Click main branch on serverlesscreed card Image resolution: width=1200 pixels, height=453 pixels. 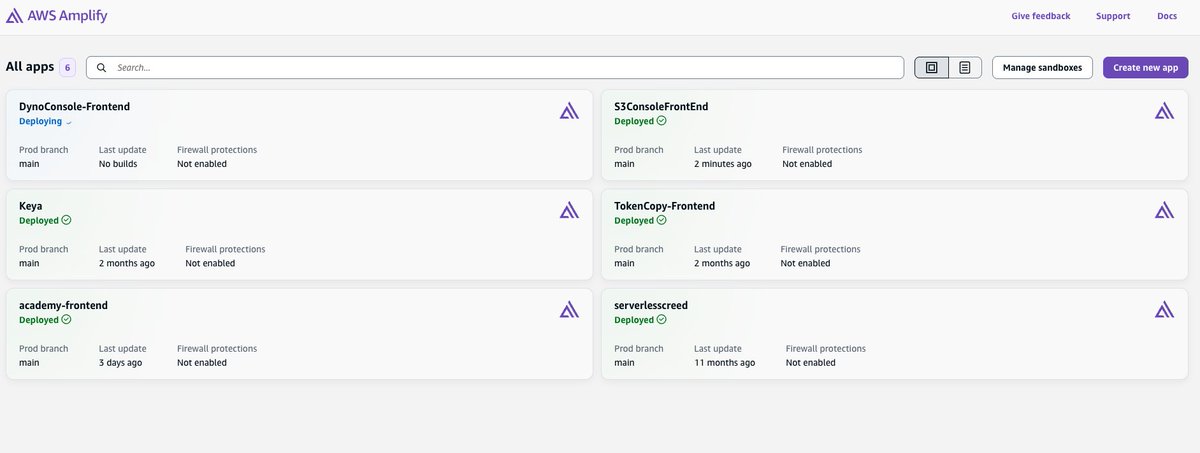pos(624,362)
